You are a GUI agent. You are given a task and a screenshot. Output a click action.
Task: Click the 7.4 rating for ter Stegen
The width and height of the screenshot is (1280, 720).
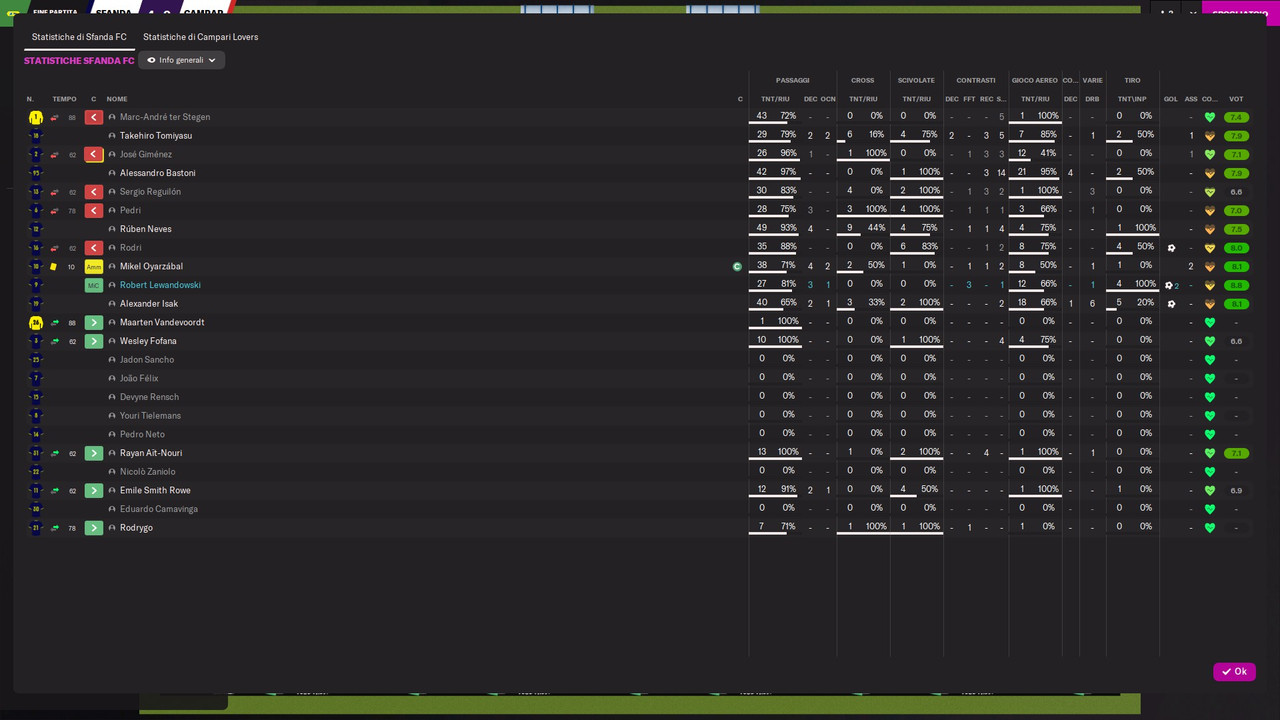pyautogui.click(x=1236, y=117)
